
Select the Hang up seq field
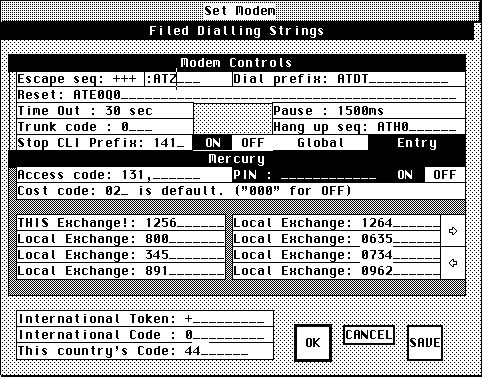pos(369,127)
